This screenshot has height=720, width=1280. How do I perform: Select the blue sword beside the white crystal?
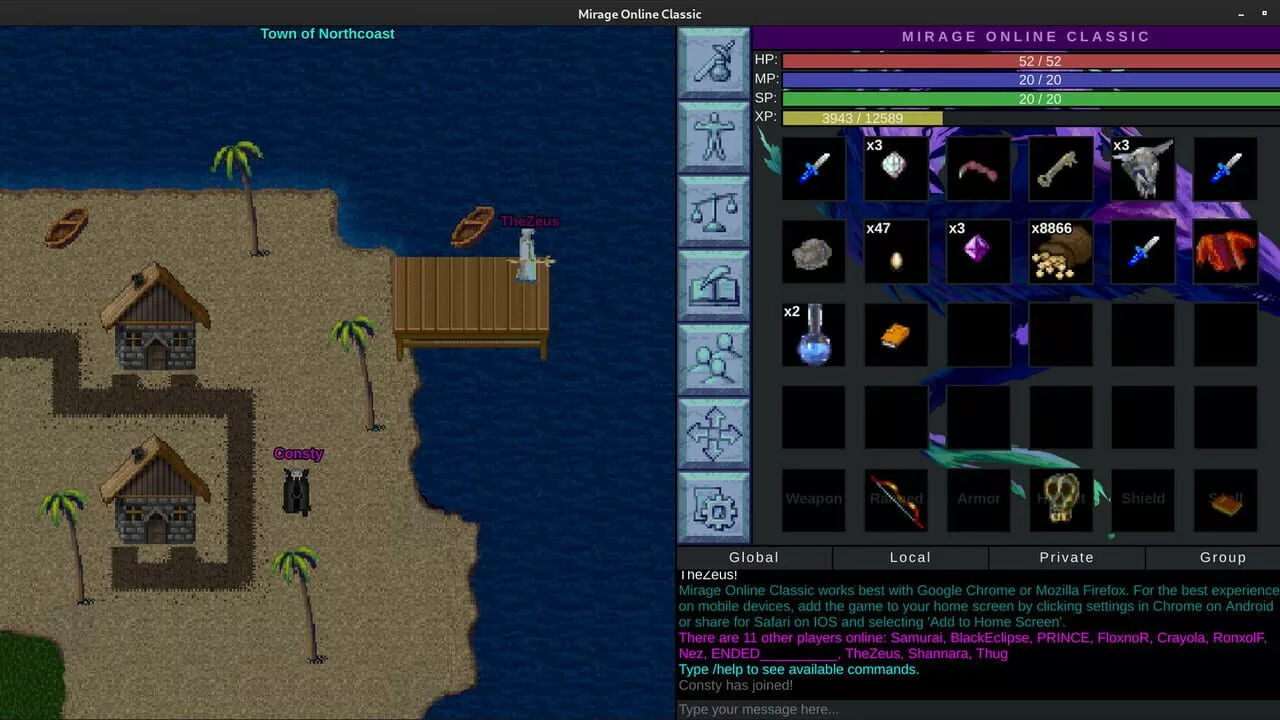813,169
